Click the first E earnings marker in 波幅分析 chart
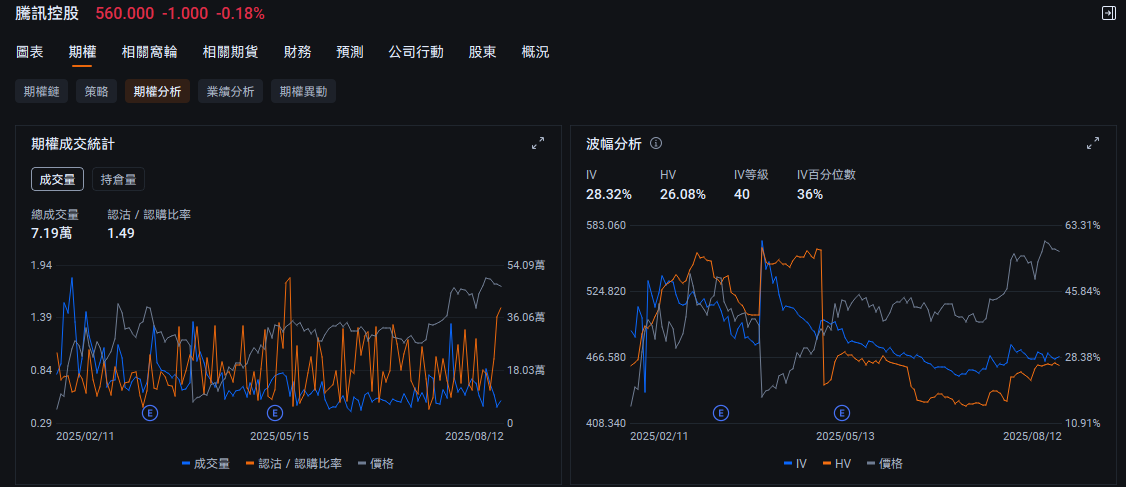The image size is (1126, 487). [721, 413]
